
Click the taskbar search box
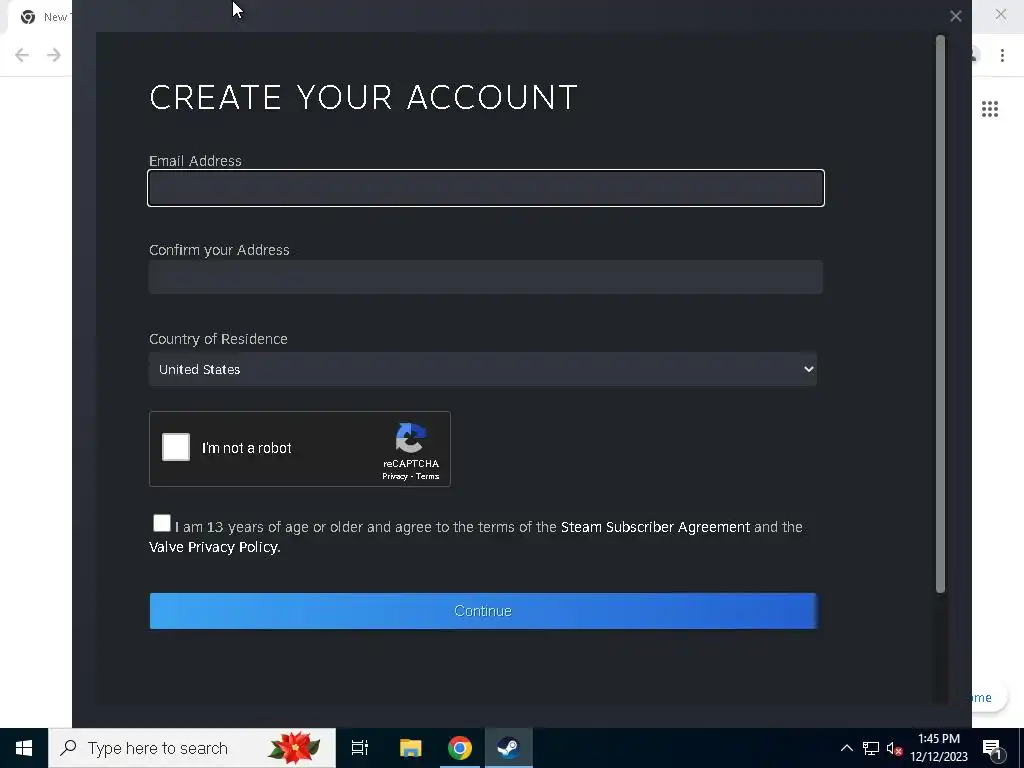(x=192, y=748)
